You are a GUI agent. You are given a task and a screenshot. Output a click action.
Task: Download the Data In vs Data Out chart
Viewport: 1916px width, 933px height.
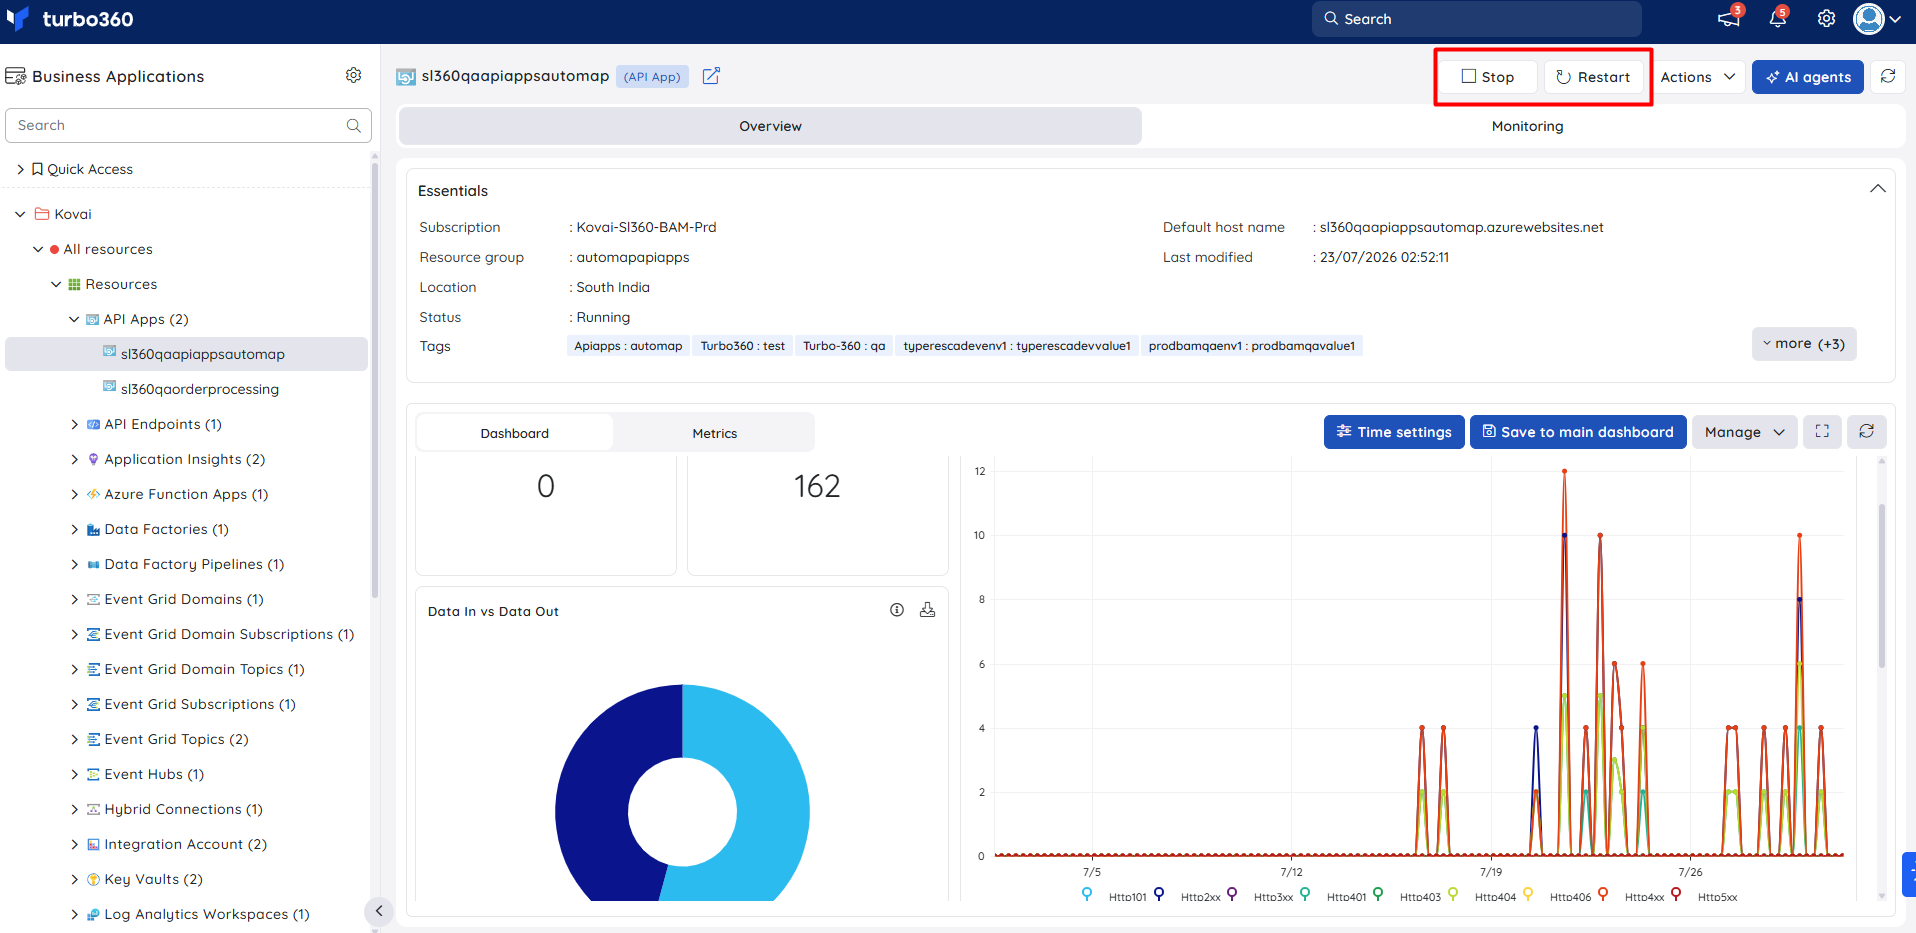[927, 610]
